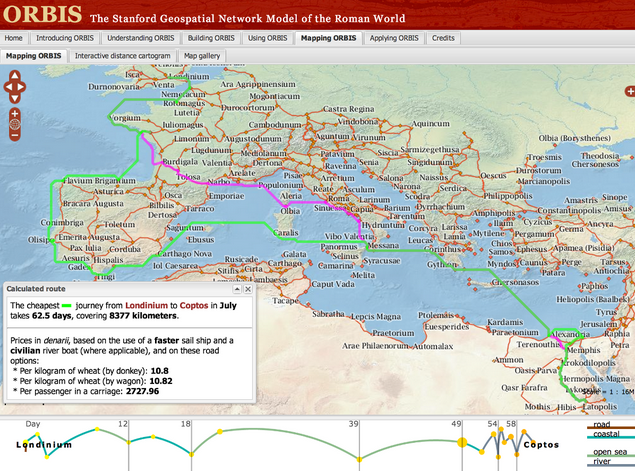Open the Introducing ORBIS tab
The width and height of the screenshot is (635, 473).
pyautogui.click(x=65, y=38)
